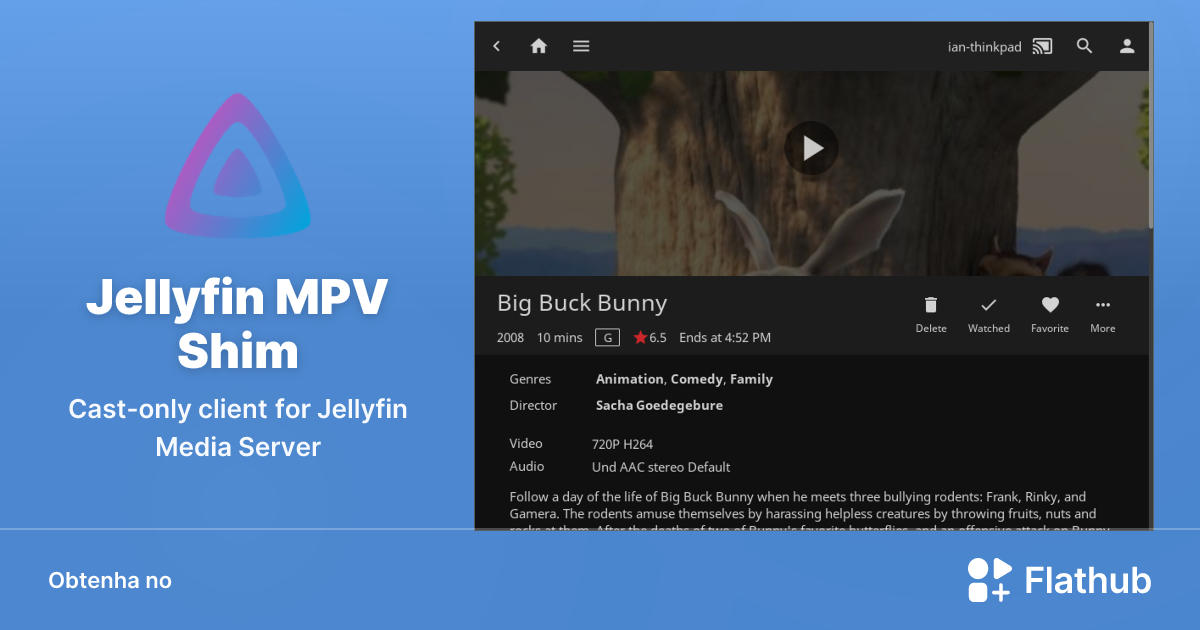Click the back arrow in header
1200x630 pixels.
(x=497, y=46)
